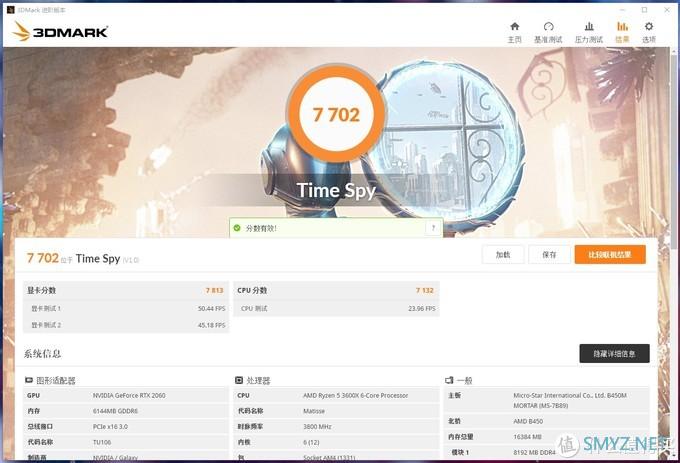Click the 显卡测试 1 row label
The image size is (680, 463).
[x=46, y=309]
